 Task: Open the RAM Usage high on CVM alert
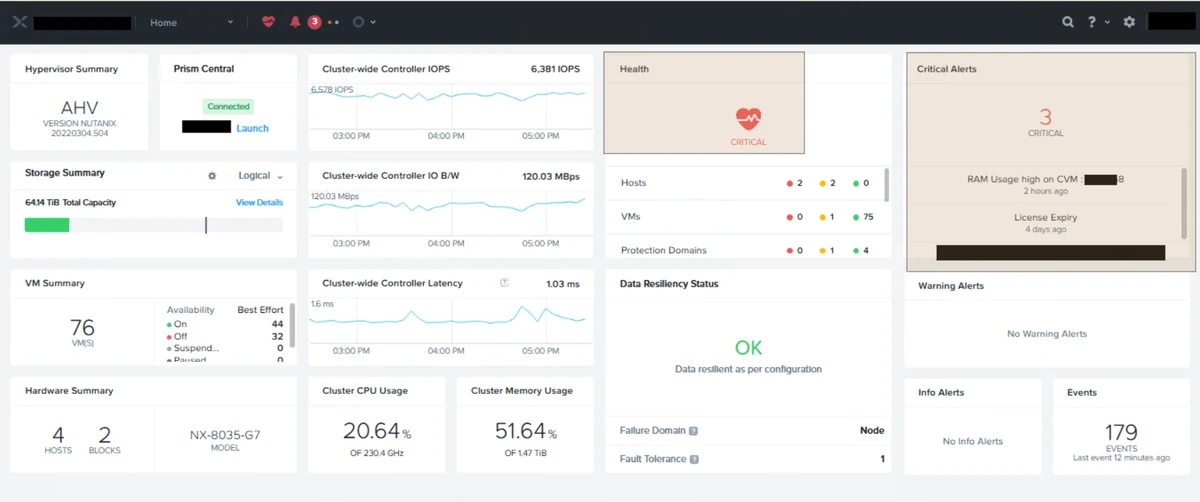(x=1047, y=184)
